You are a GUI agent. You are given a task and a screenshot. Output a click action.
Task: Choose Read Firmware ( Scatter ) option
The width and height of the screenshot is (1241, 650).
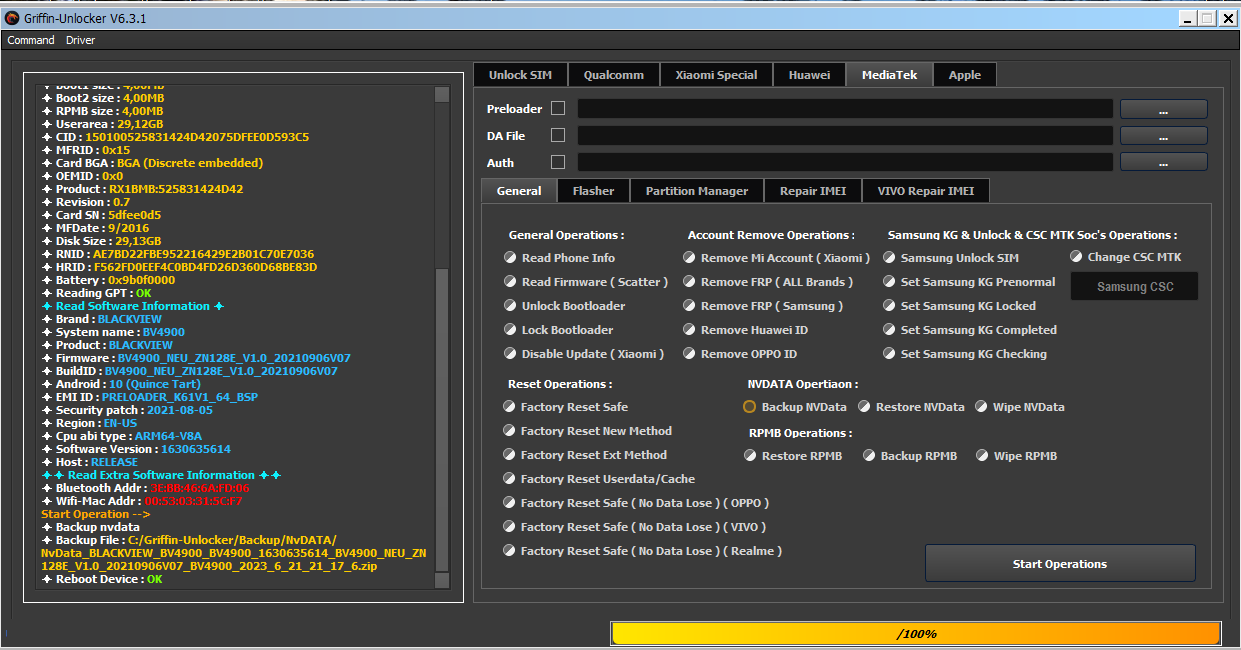point(586,282)
